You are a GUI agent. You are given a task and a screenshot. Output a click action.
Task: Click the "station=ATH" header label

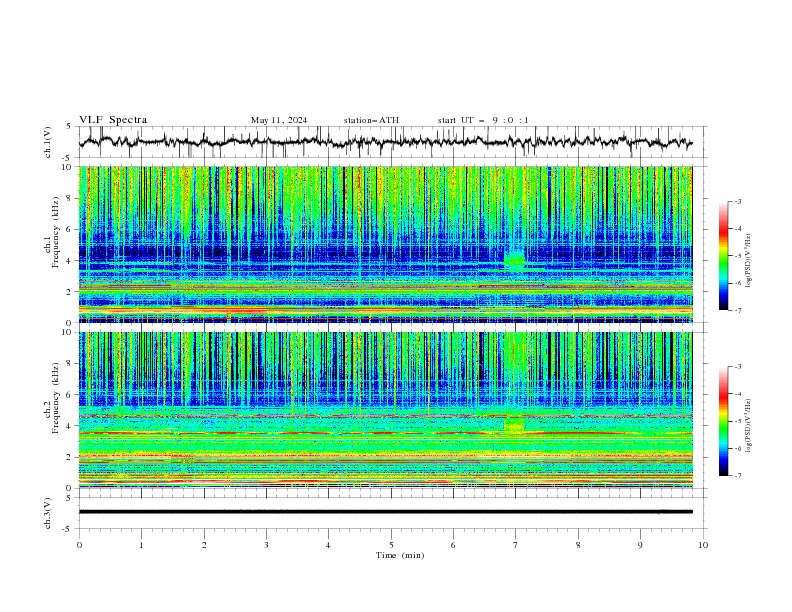click(371, 120)
